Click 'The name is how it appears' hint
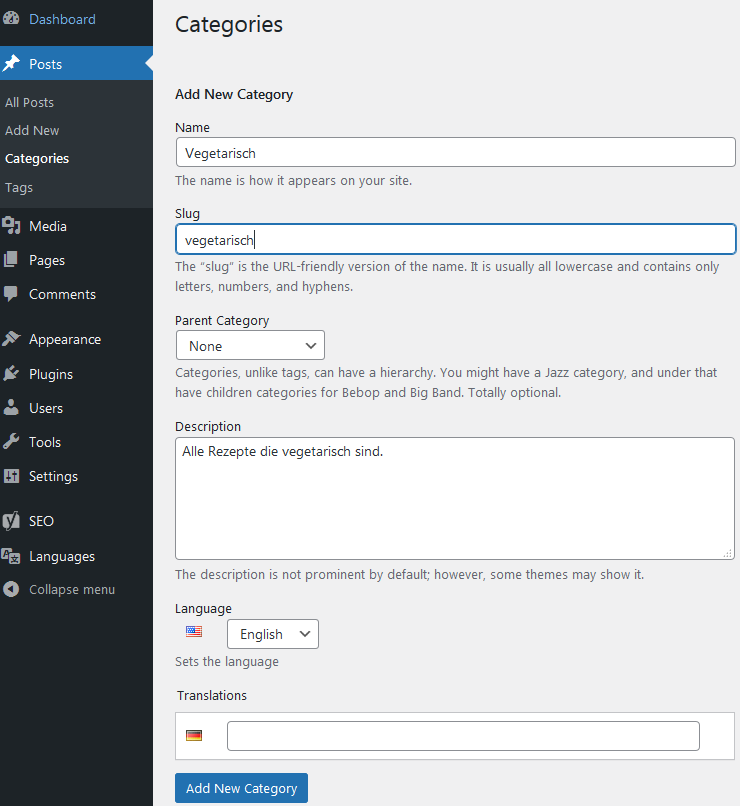740x806 pixels. pos(293,180)
